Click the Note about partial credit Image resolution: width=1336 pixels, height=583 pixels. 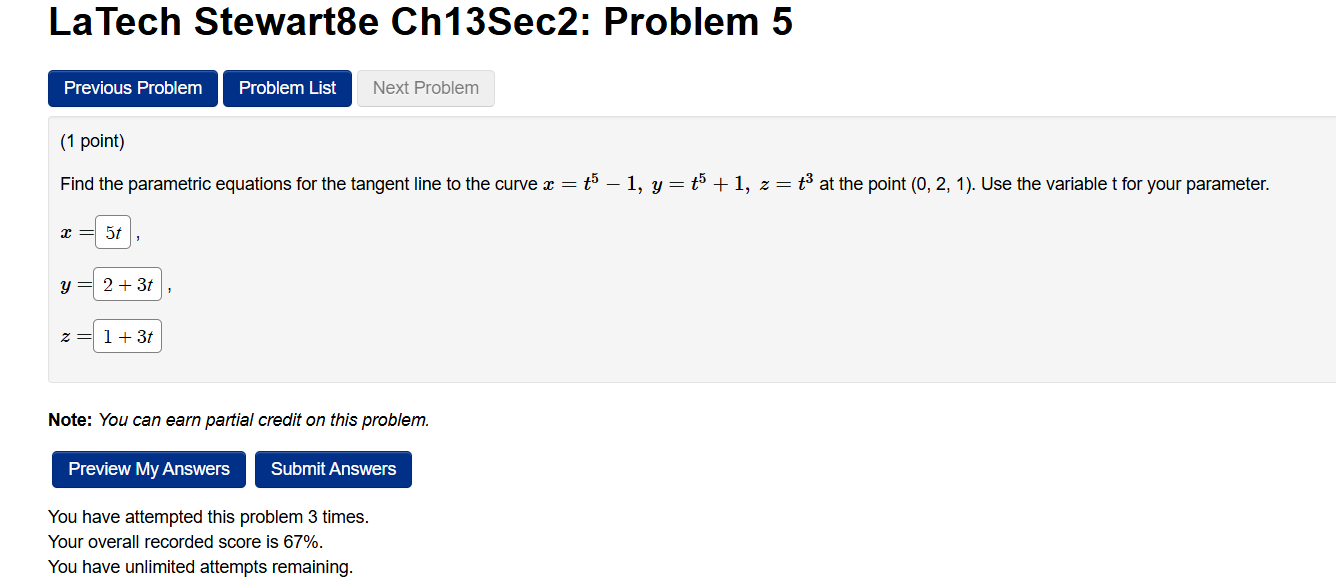tap(240, 419)
